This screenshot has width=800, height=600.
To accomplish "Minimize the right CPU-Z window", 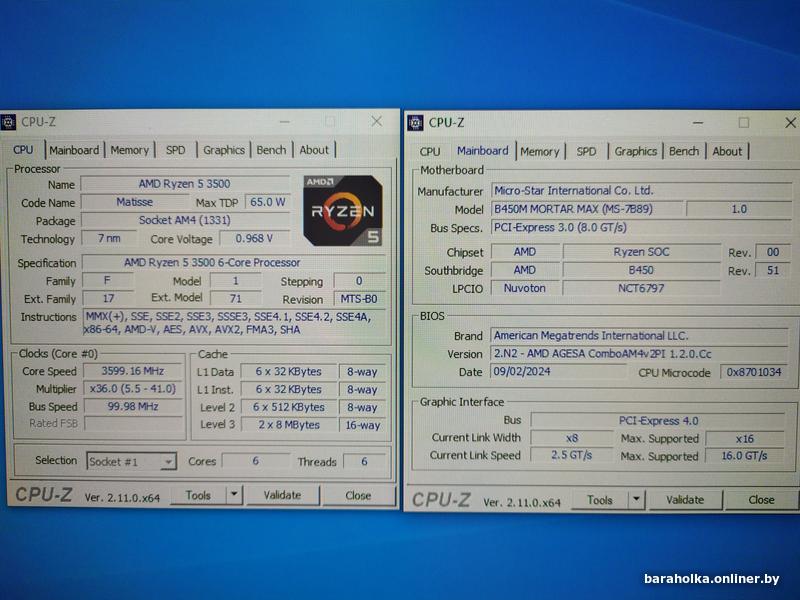I will coord(698,123).
